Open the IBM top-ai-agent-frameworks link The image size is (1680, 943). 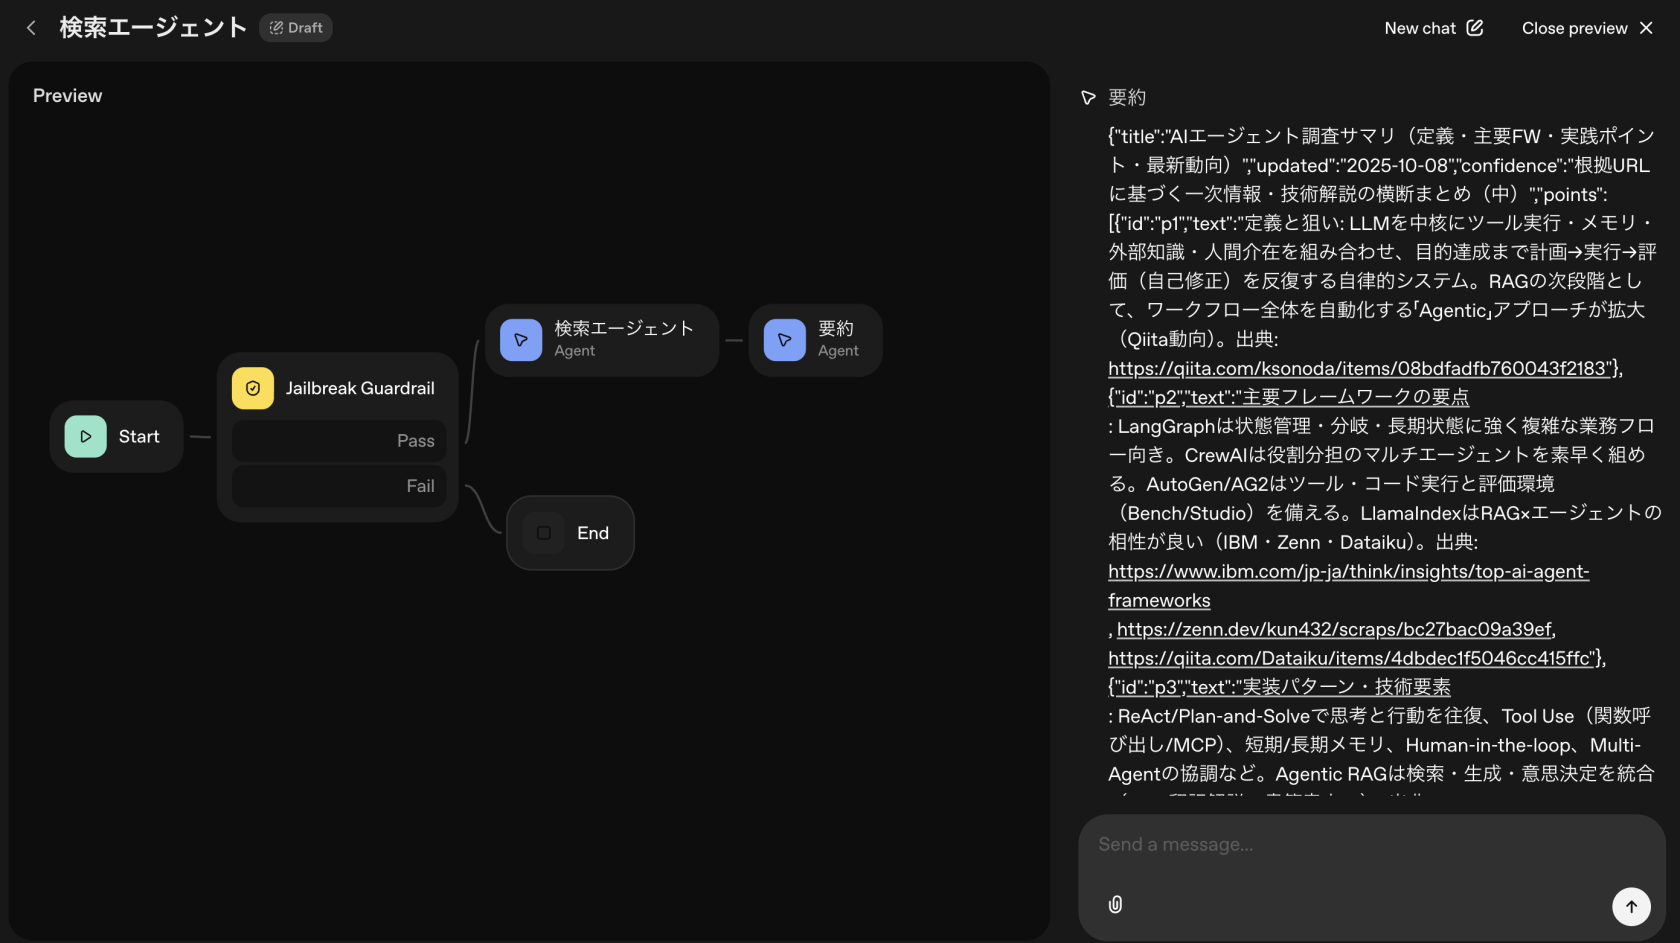point(1348,572)
